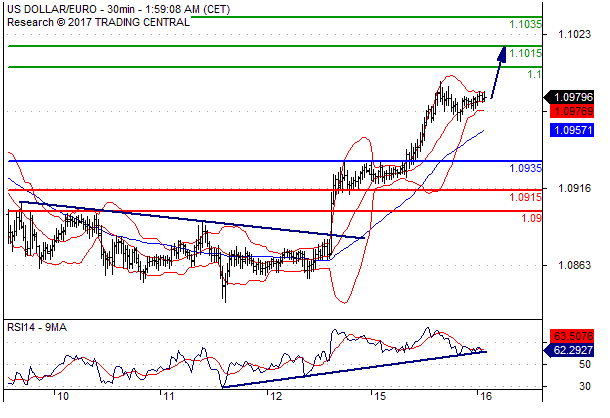The height and width of the screenshot is (418, 610).
Task: Click the 1.0916 price axis value
Action: [x=574, y=188]
